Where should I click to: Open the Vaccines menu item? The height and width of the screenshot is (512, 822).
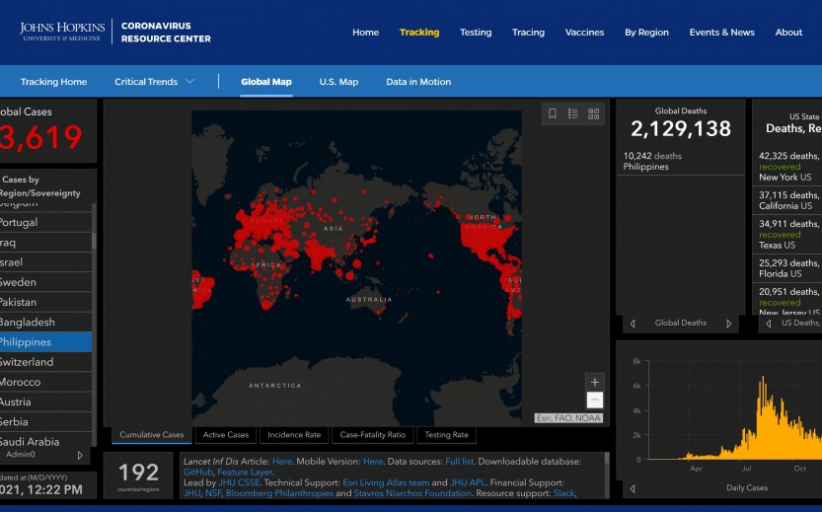[584, 32]
